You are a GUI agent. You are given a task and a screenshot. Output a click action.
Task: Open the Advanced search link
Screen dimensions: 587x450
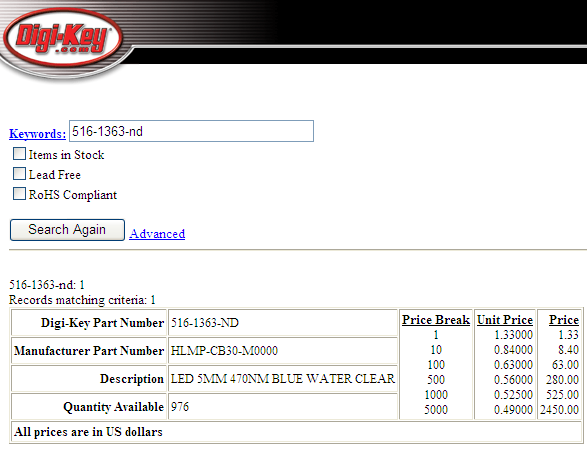pos(157,234)
